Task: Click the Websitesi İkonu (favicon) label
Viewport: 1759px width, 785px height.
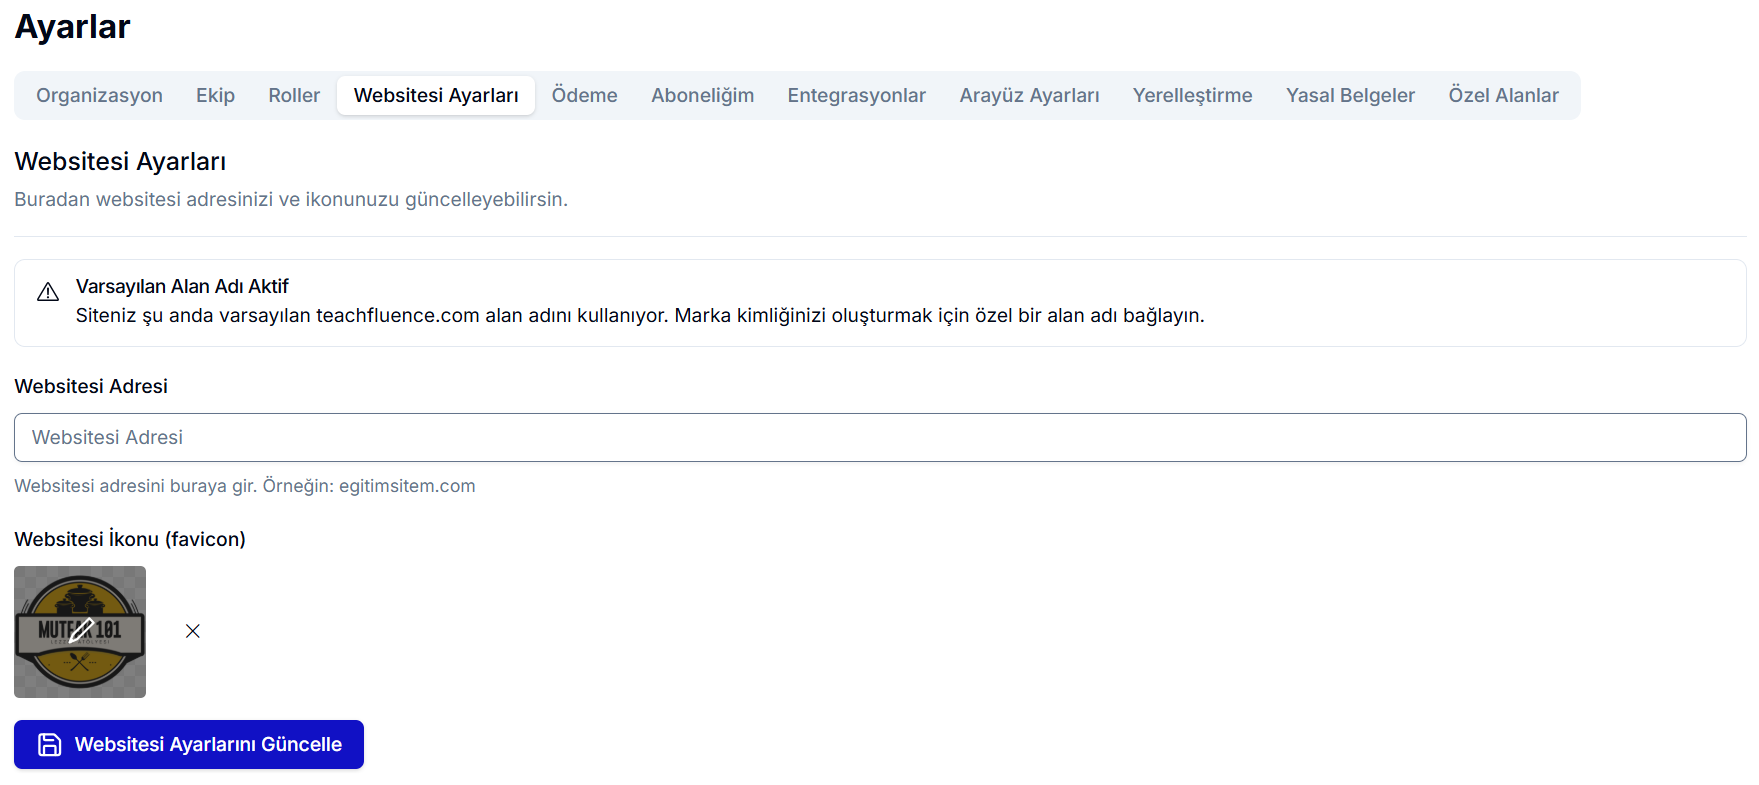Action: [130, 539]
